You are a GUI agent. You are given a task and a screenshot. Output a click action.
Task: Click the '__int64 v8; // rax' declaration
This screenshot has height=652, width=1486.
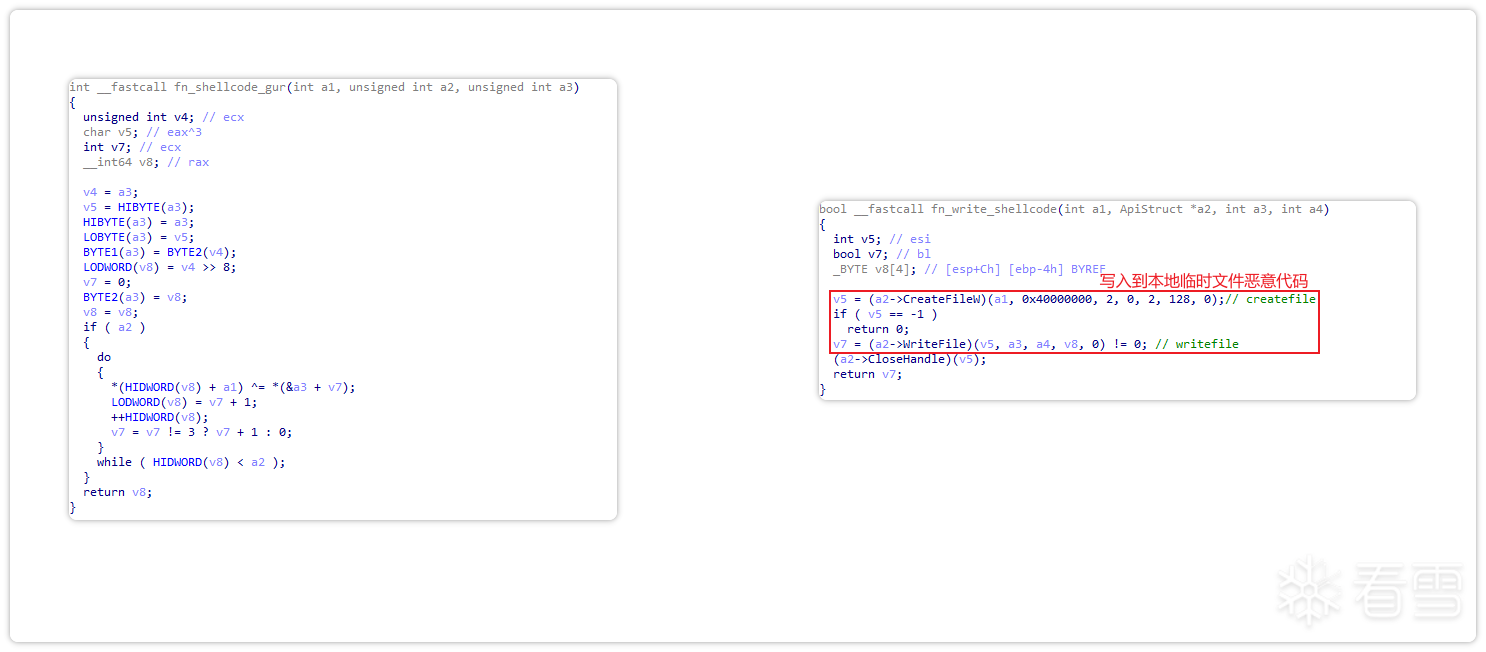point(146,162)
